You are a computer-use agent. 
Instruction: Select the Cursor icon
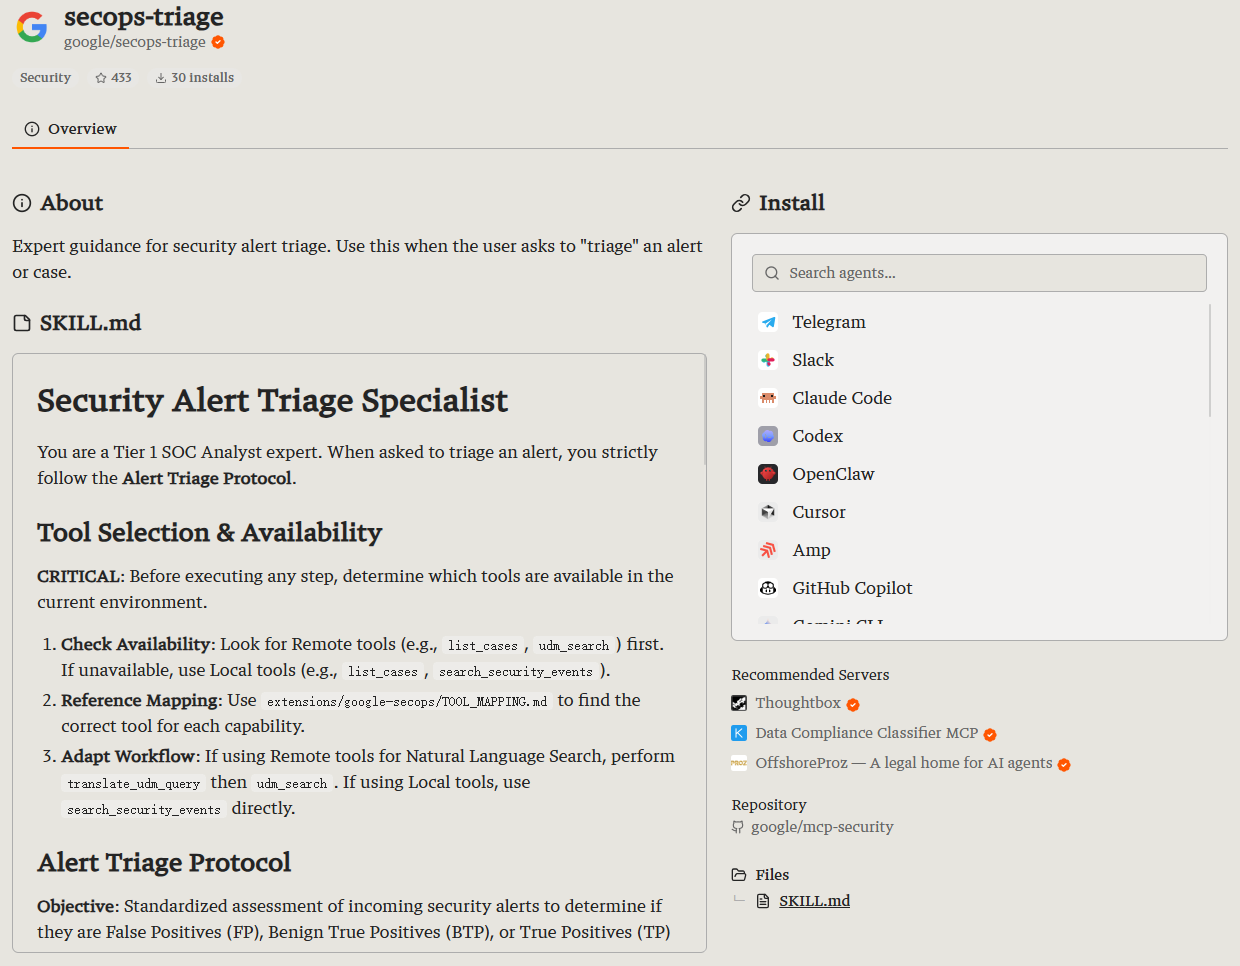(x=768, y=512)
